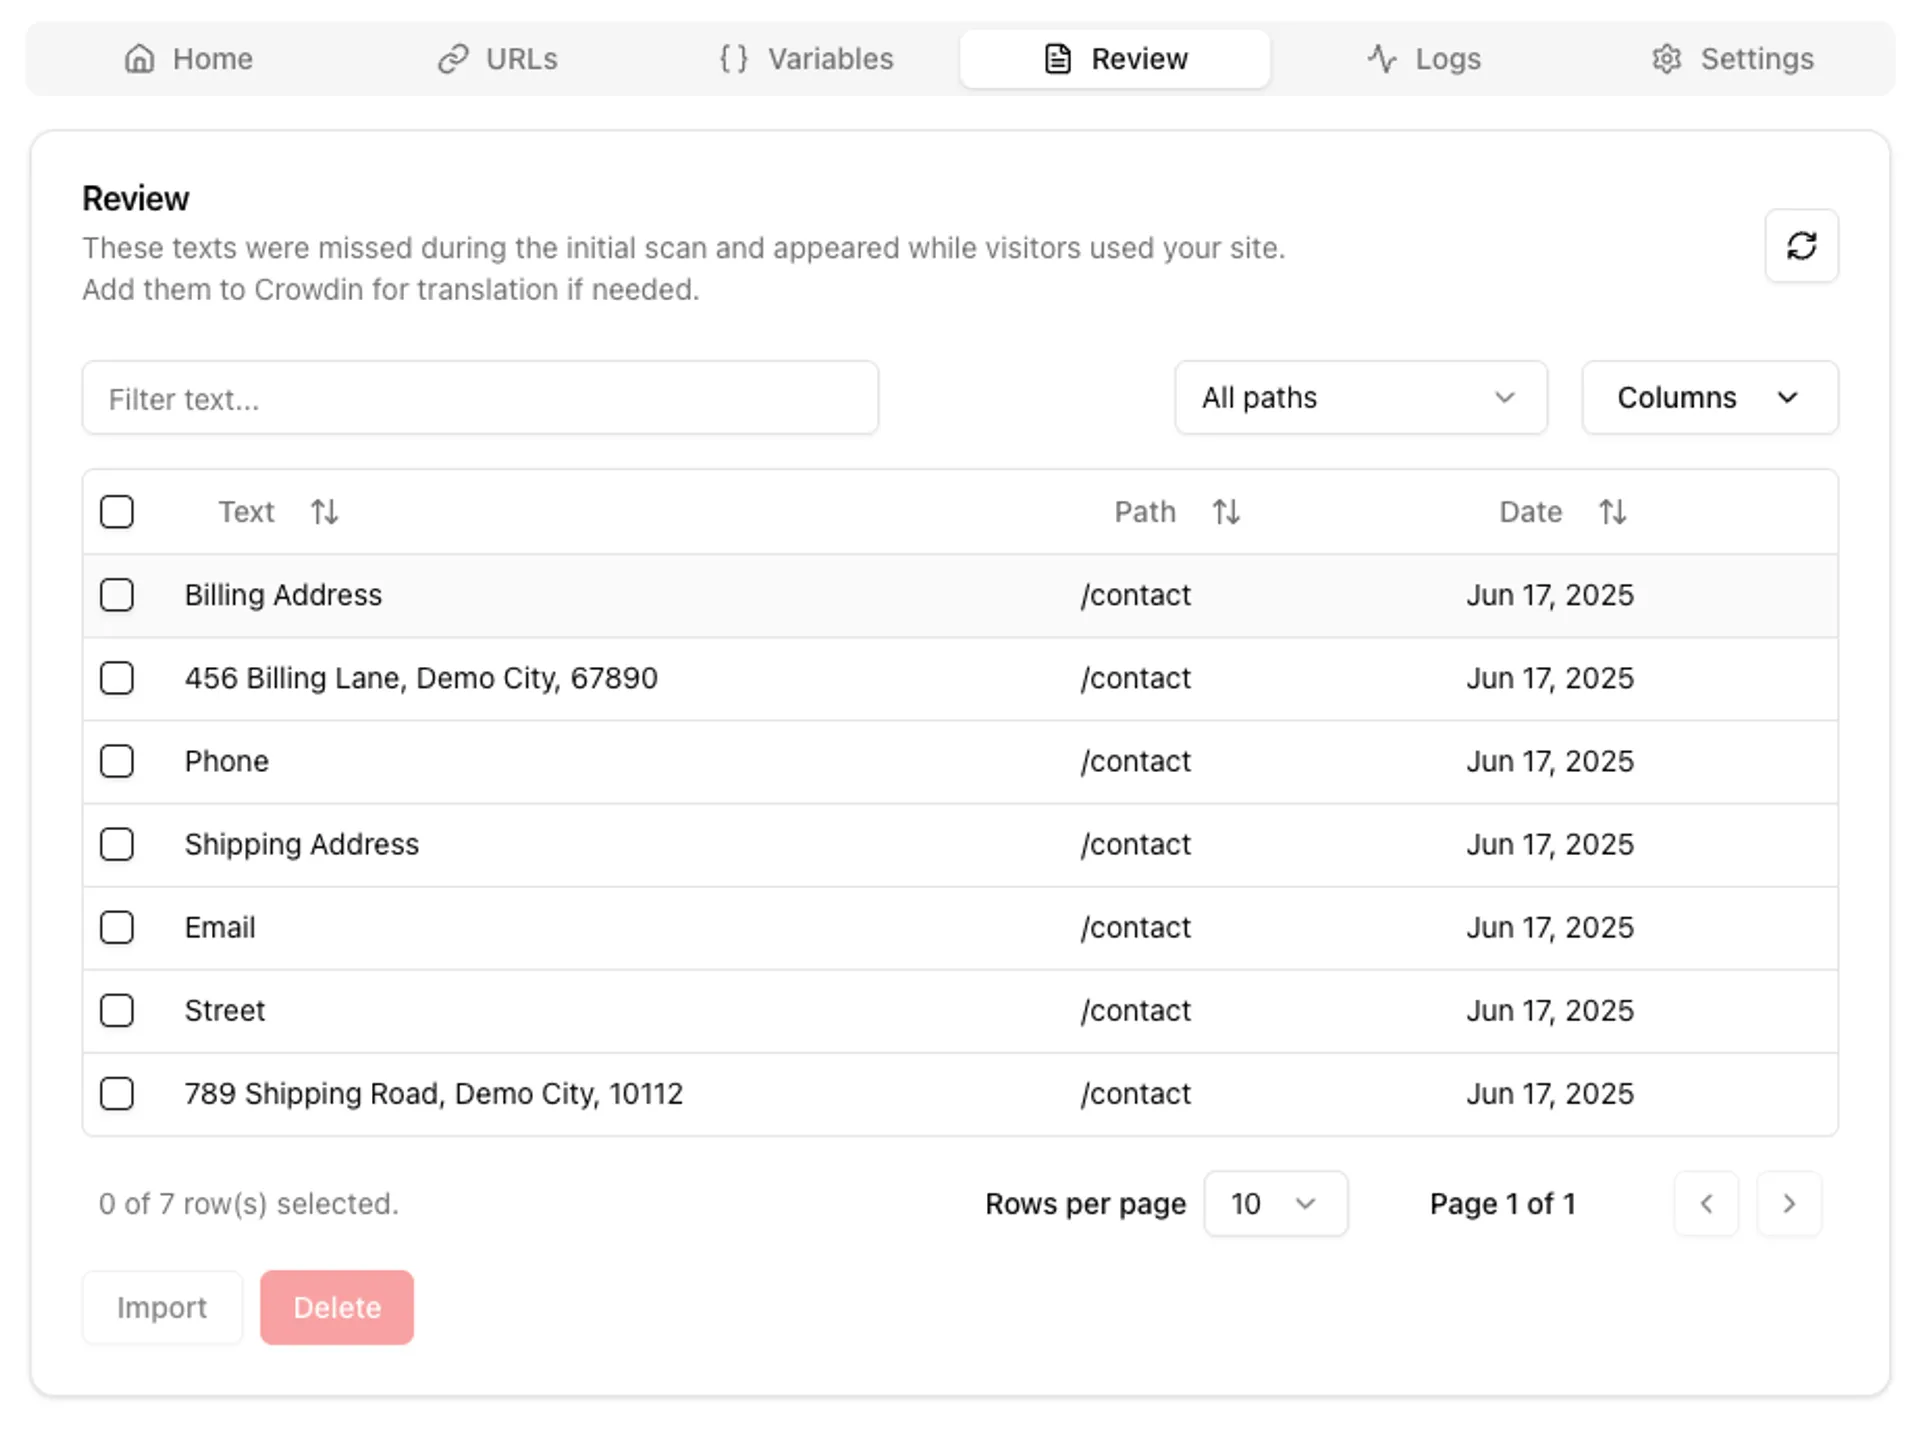Click the URLs tab link icon
Viewport: 1920px width, 1430px height.
[x=453, y=59]
